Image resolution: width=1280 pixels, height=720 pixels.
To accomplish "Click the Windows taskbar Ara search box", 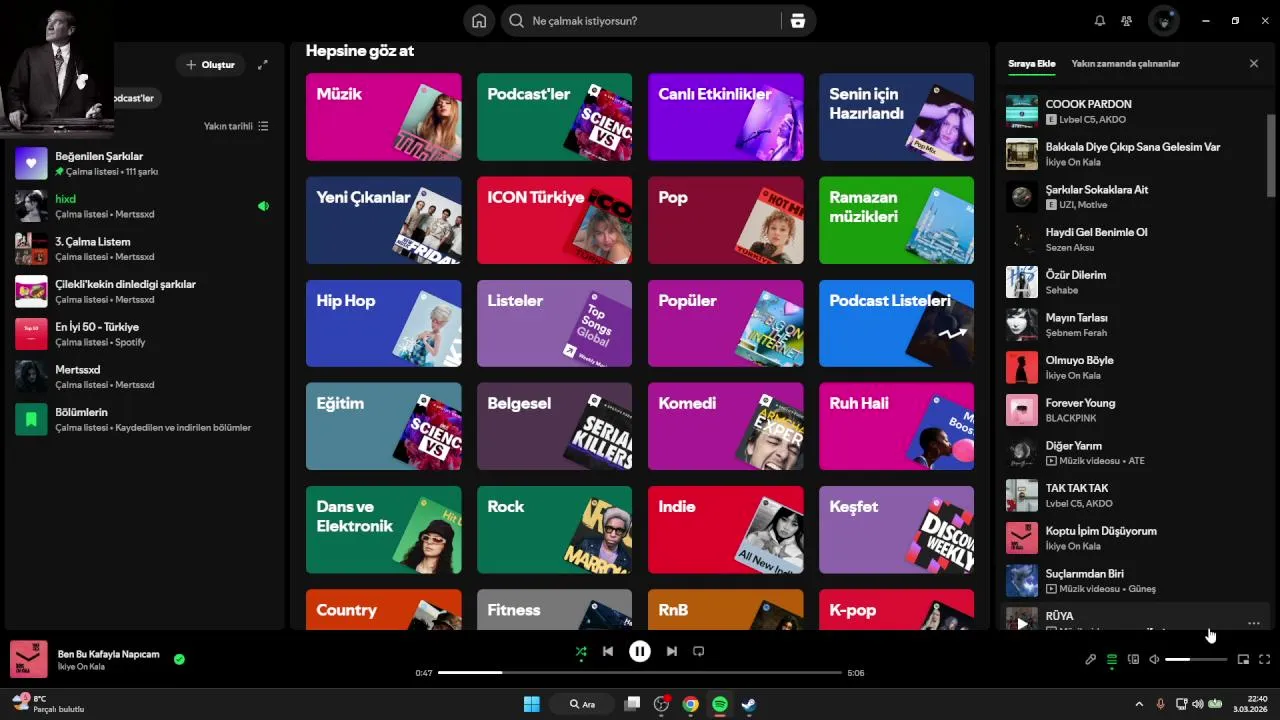I will coord(582,704).
